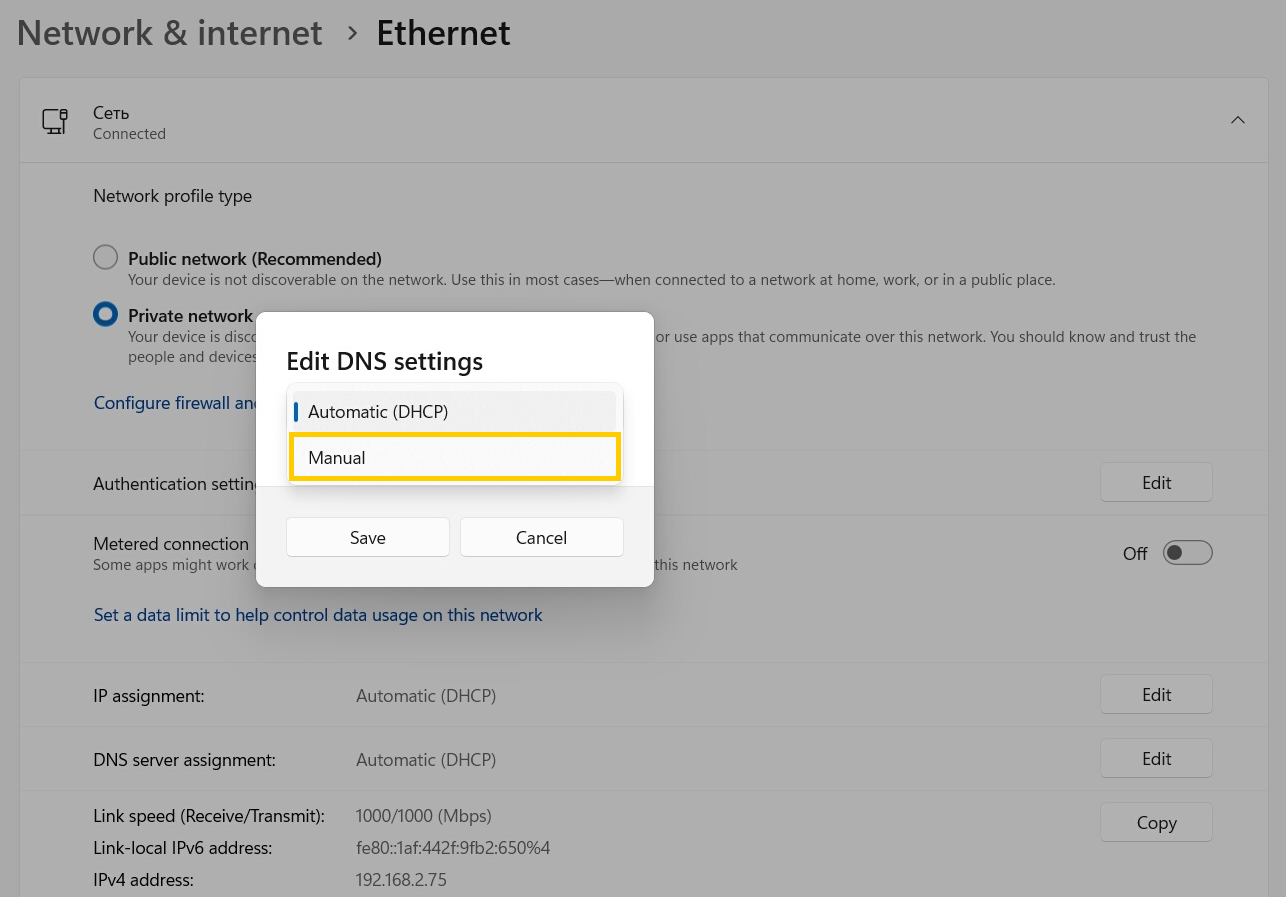The width and height of the screenshot is (1286, 897).
Task: Choose Manual in the DNS settings dropdown
Action: (454, 458)
